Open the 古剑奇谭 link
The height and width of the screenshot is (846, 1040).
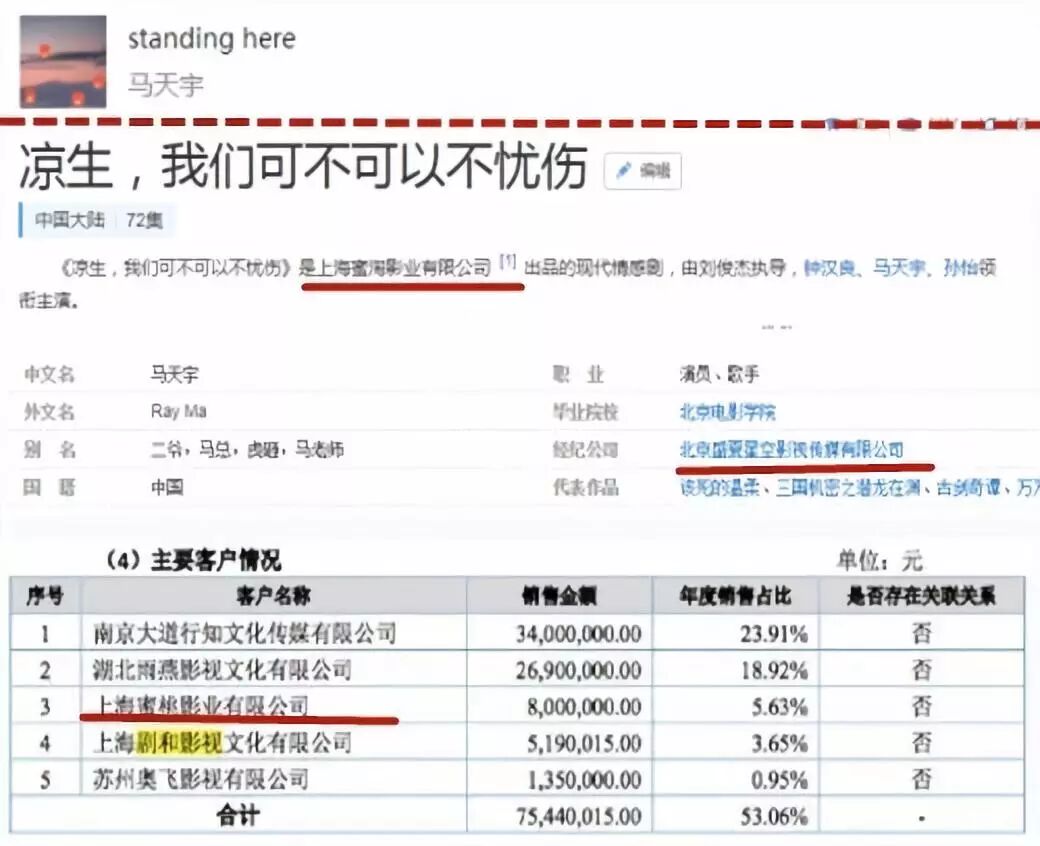tap(968, 488)
